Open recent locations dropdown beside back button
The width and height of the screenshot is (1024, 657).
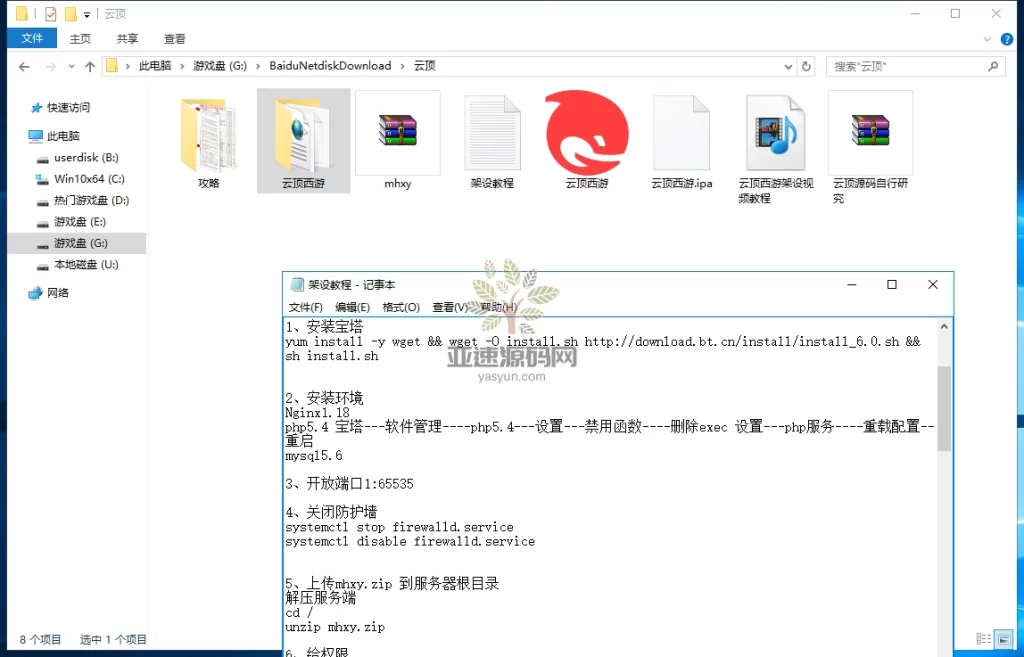click(70, 65)
